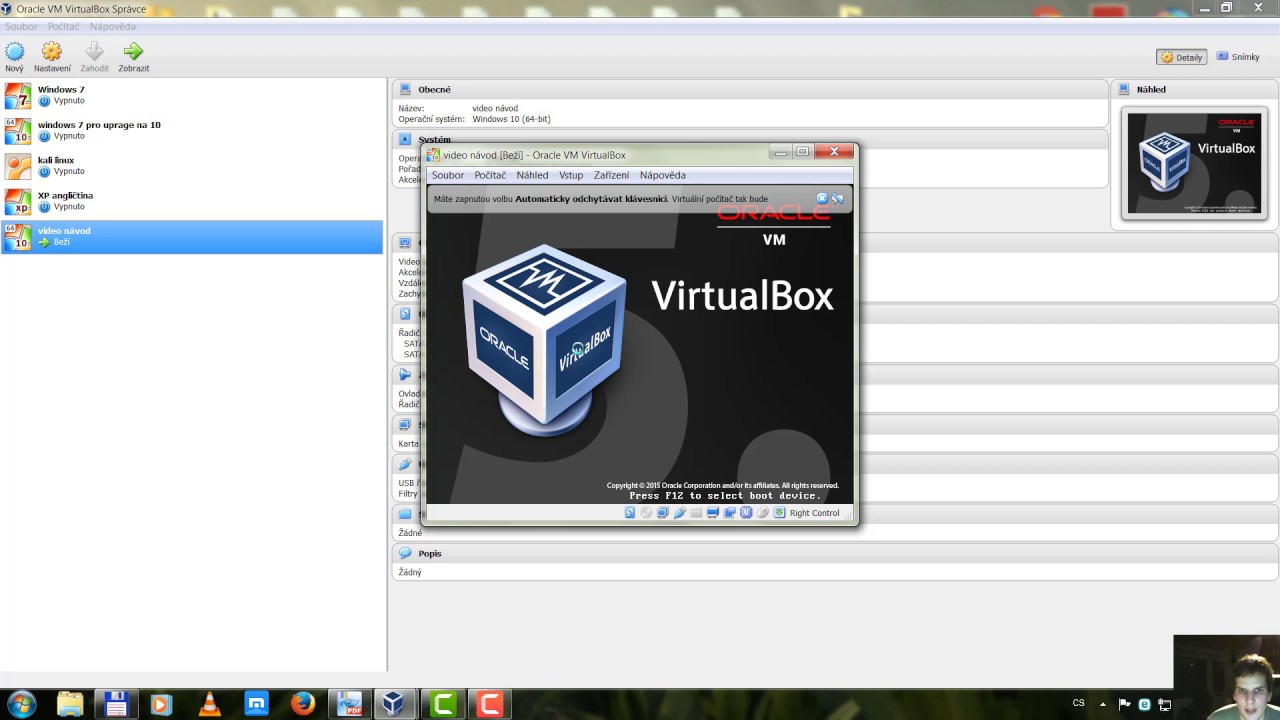Screen dimensions: 1280x720
Task: Click the audio speaker section icon in manager details
Action: [x=405, y=374]
